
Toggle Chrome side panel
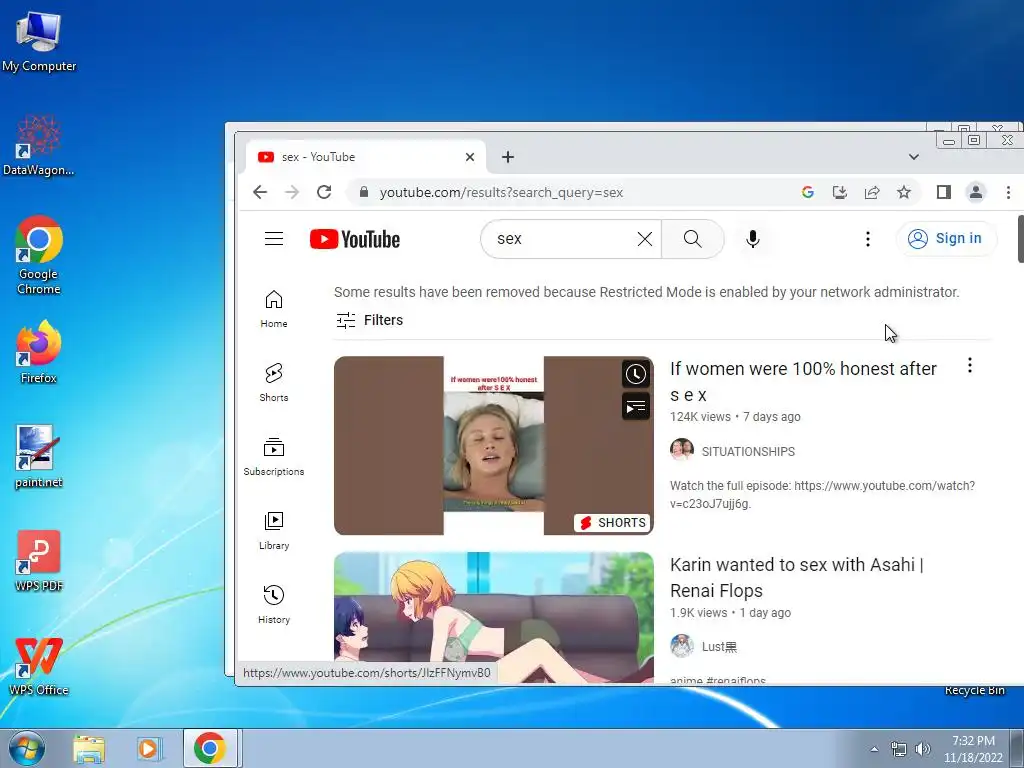pos(944,192)
